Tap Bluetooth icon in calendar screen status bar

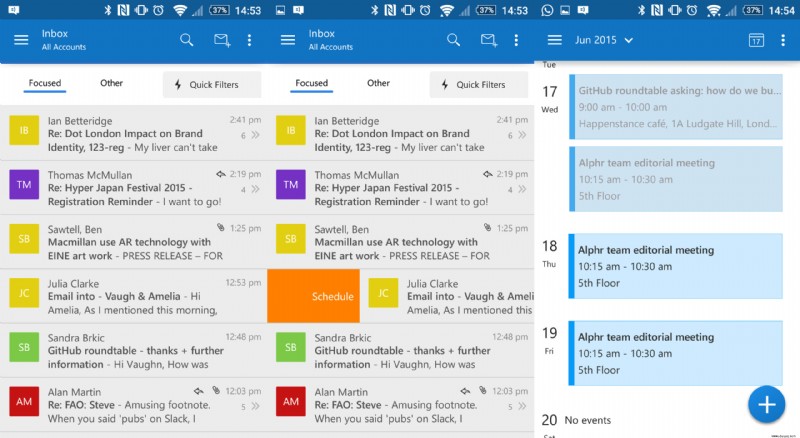tap(641, 10)
